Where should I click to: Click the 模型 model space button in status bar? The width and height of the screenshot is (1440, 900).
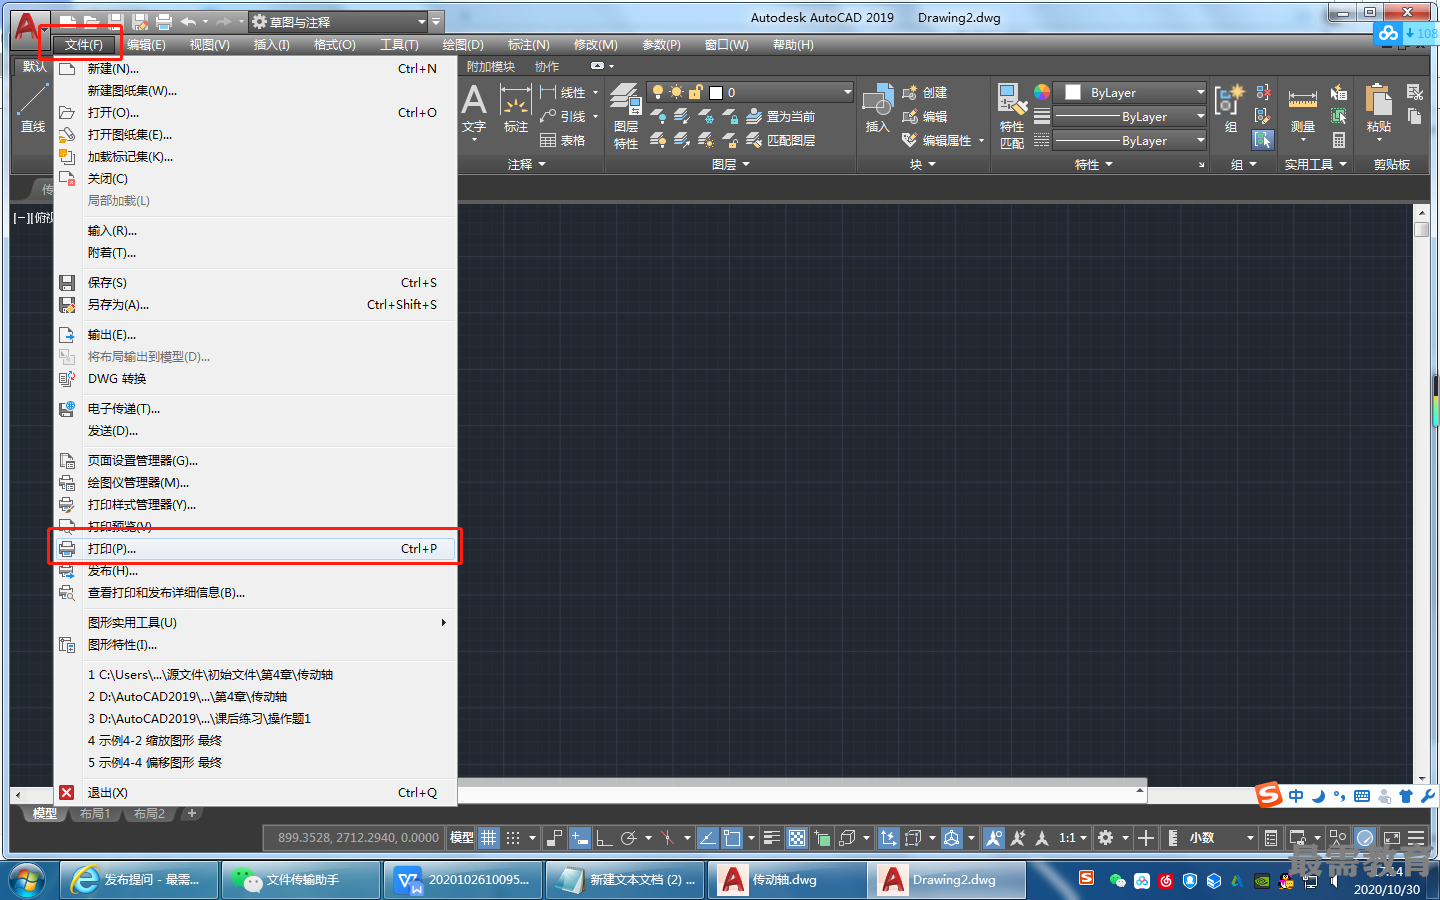461,838
